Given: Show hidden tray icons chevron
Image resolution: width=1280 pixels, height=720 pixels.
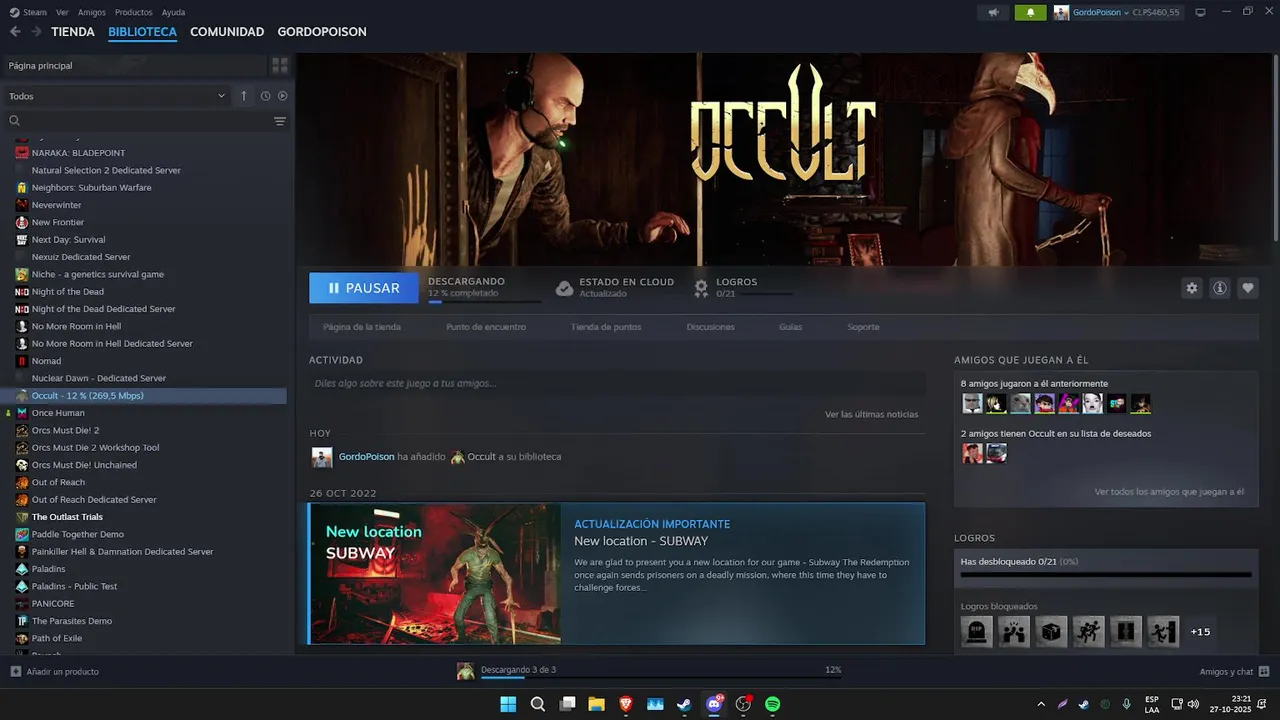Looking at the screenshot, I should [x=1041, y=704].
